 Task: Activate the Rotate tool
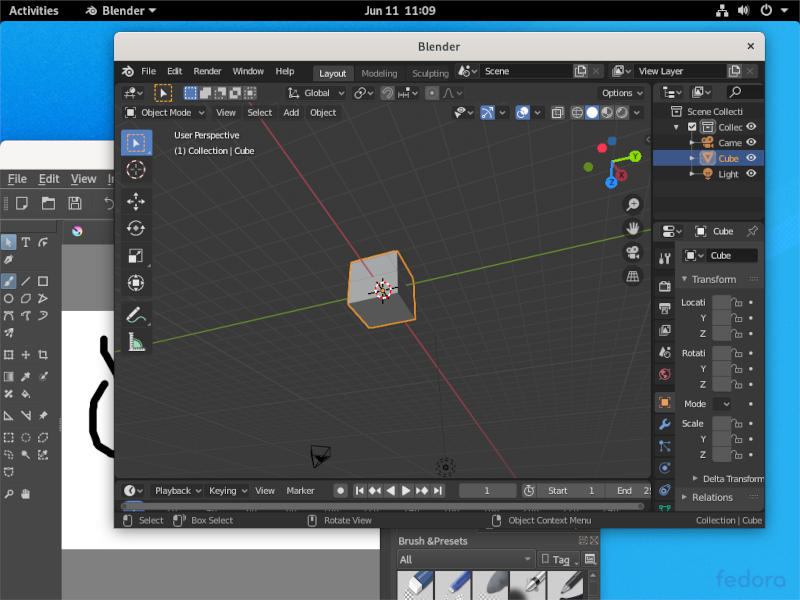point(137,228)
